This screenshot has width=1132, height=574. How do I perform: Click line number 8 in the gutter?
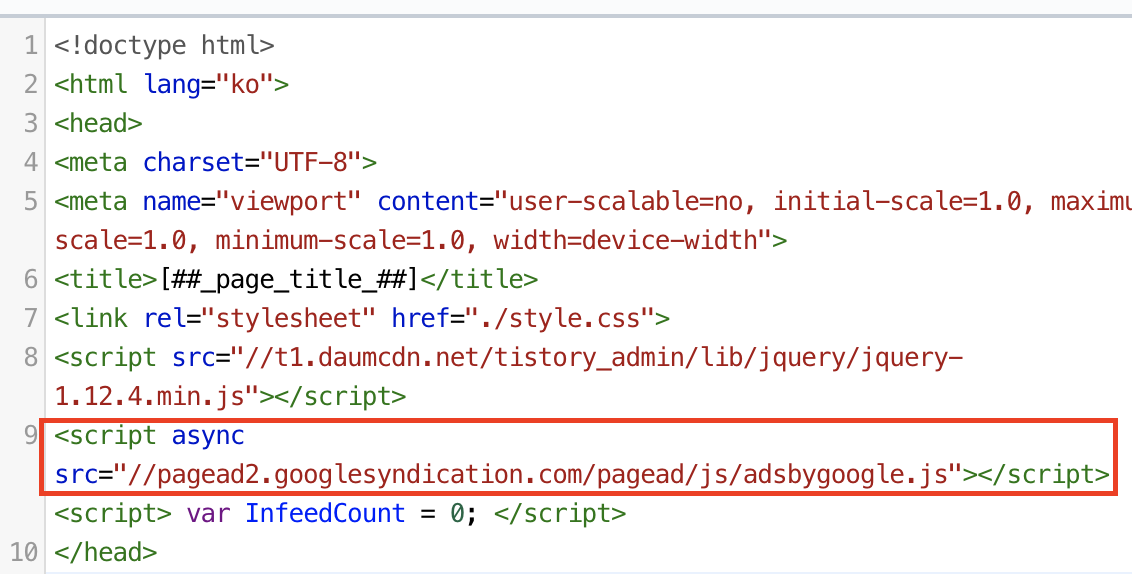[30, 357]
